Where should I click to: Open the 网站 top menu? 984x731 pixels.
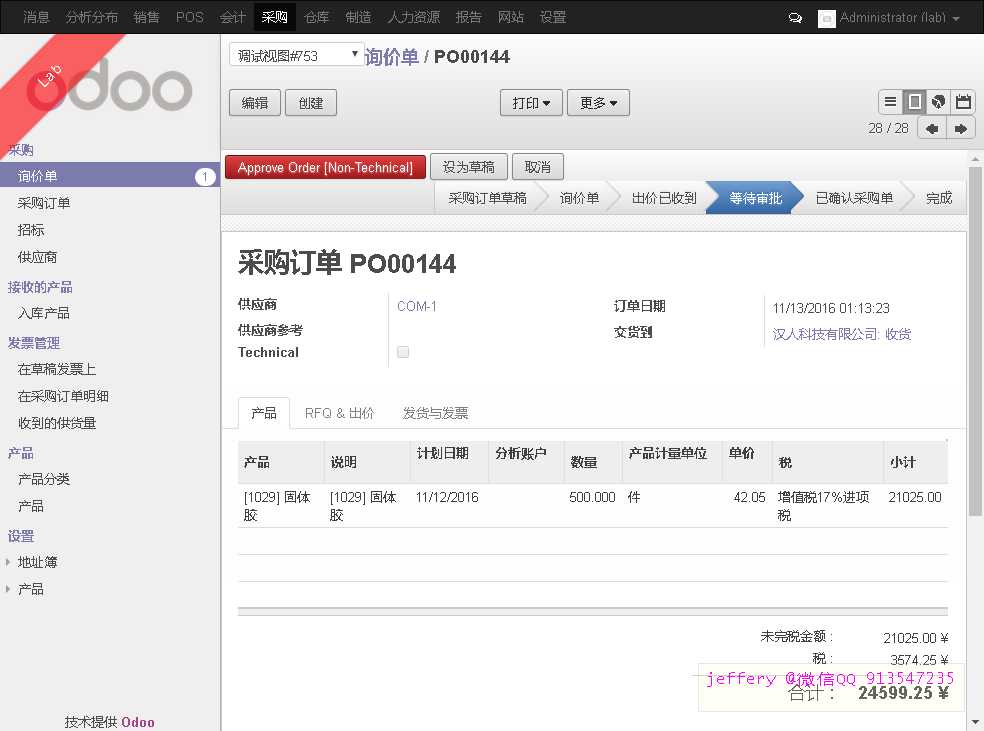click(510, 17)
